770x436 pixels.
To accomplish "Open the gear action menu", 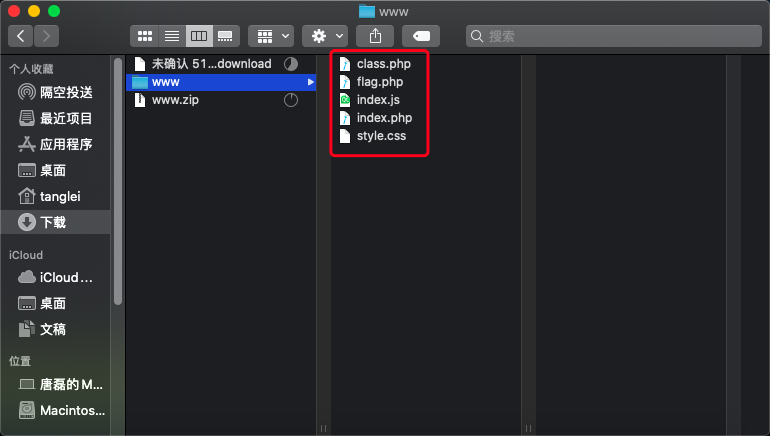I will tap(325, 36).
